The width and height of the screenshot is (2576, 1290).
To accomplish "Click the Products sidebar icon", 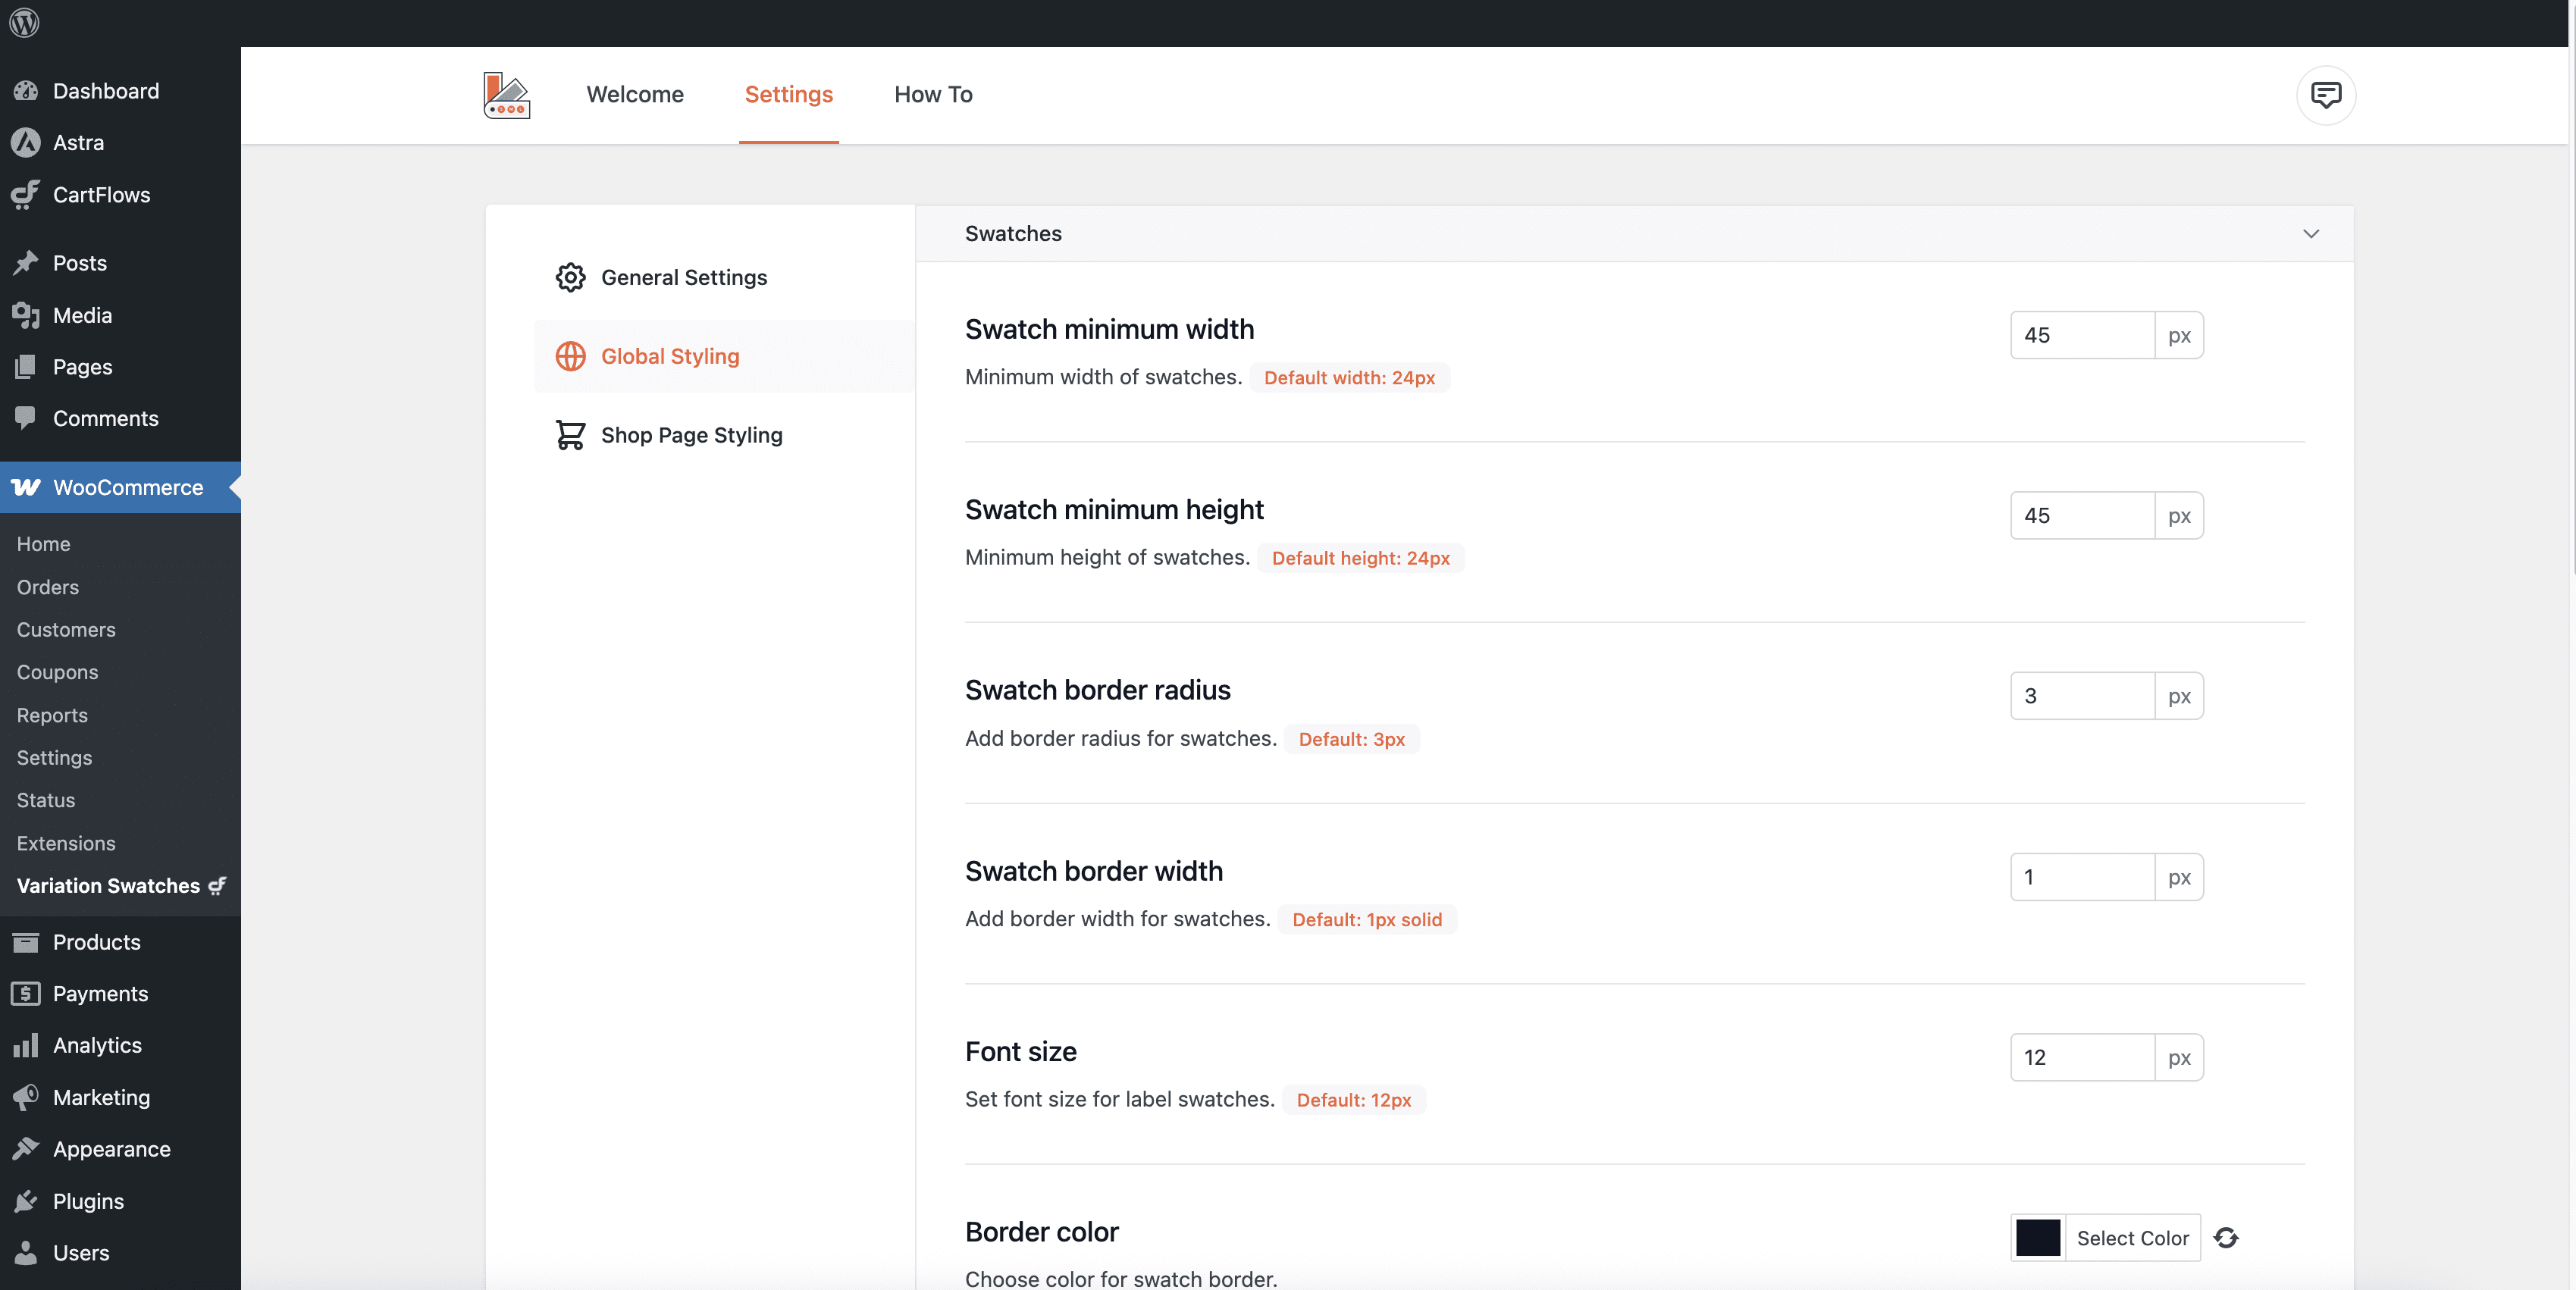I will coord(25,941).
